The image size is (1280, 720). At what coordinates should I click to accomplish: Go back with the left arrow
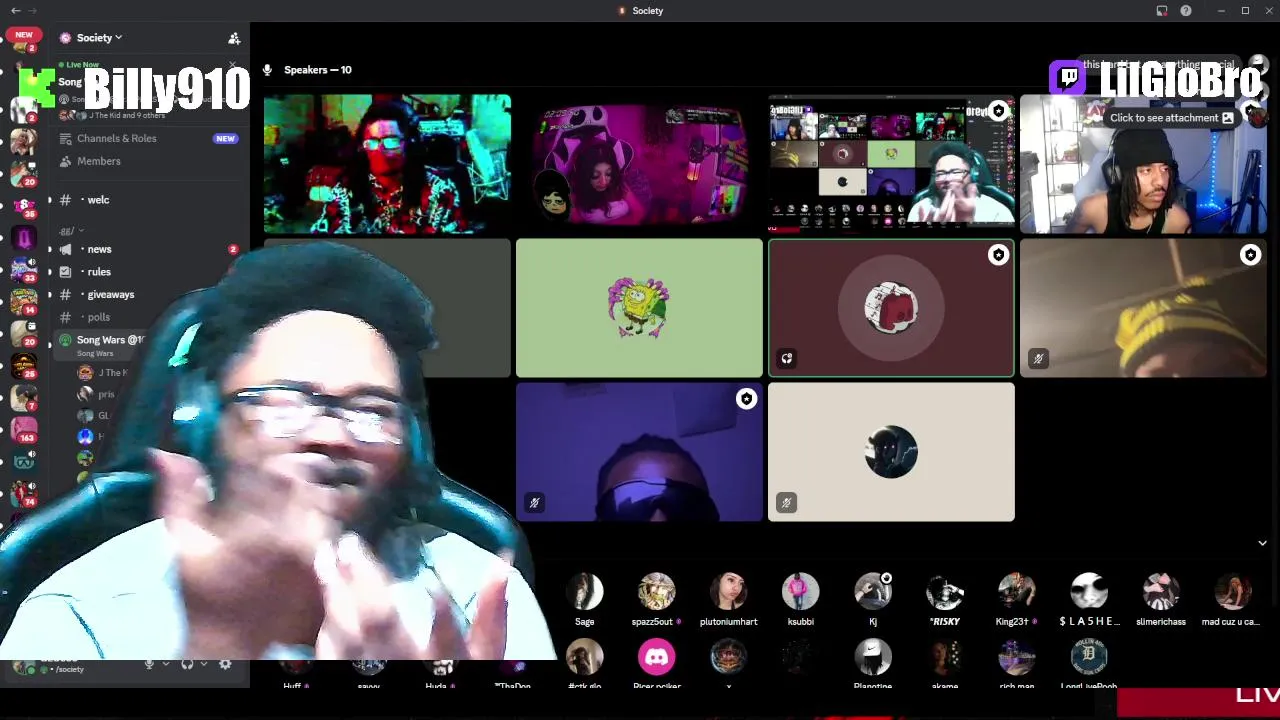15,10
